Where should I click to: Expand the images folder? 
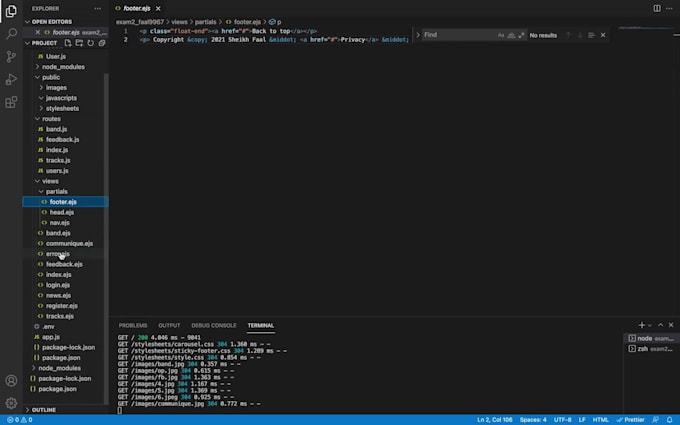coord(56,88)
